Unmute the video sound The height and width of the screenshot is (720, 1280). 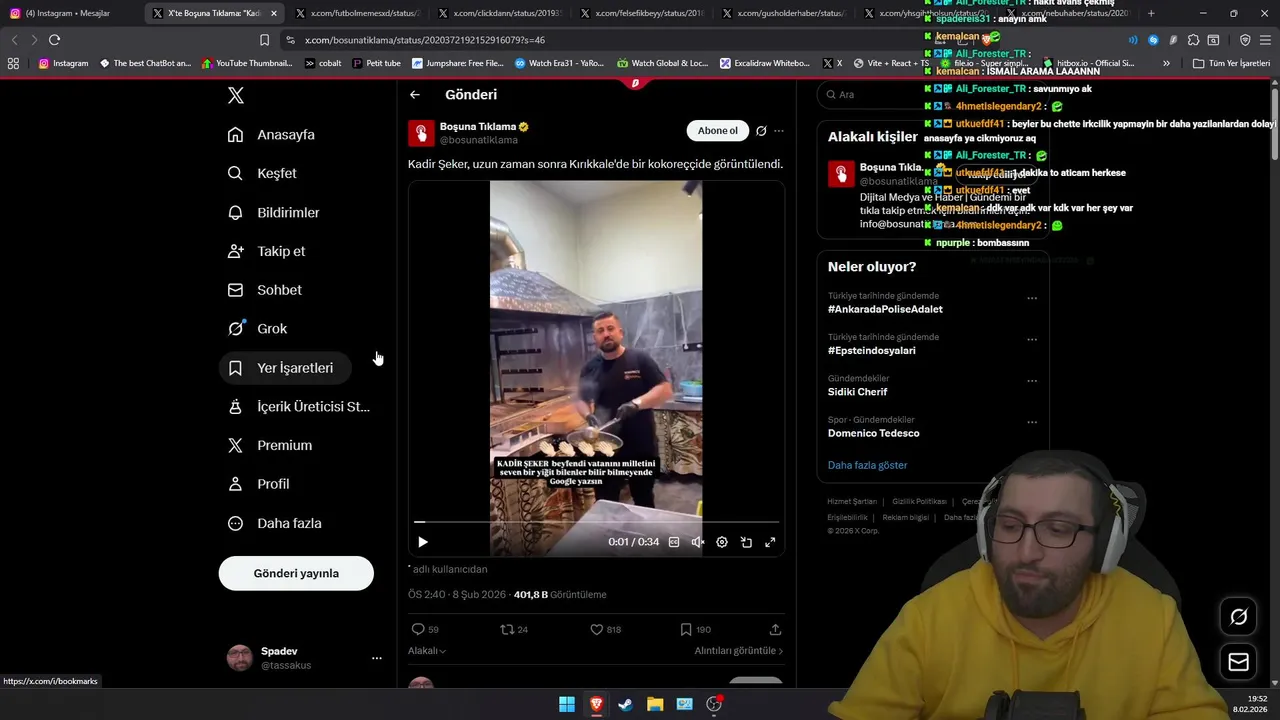tap(698, 542)
